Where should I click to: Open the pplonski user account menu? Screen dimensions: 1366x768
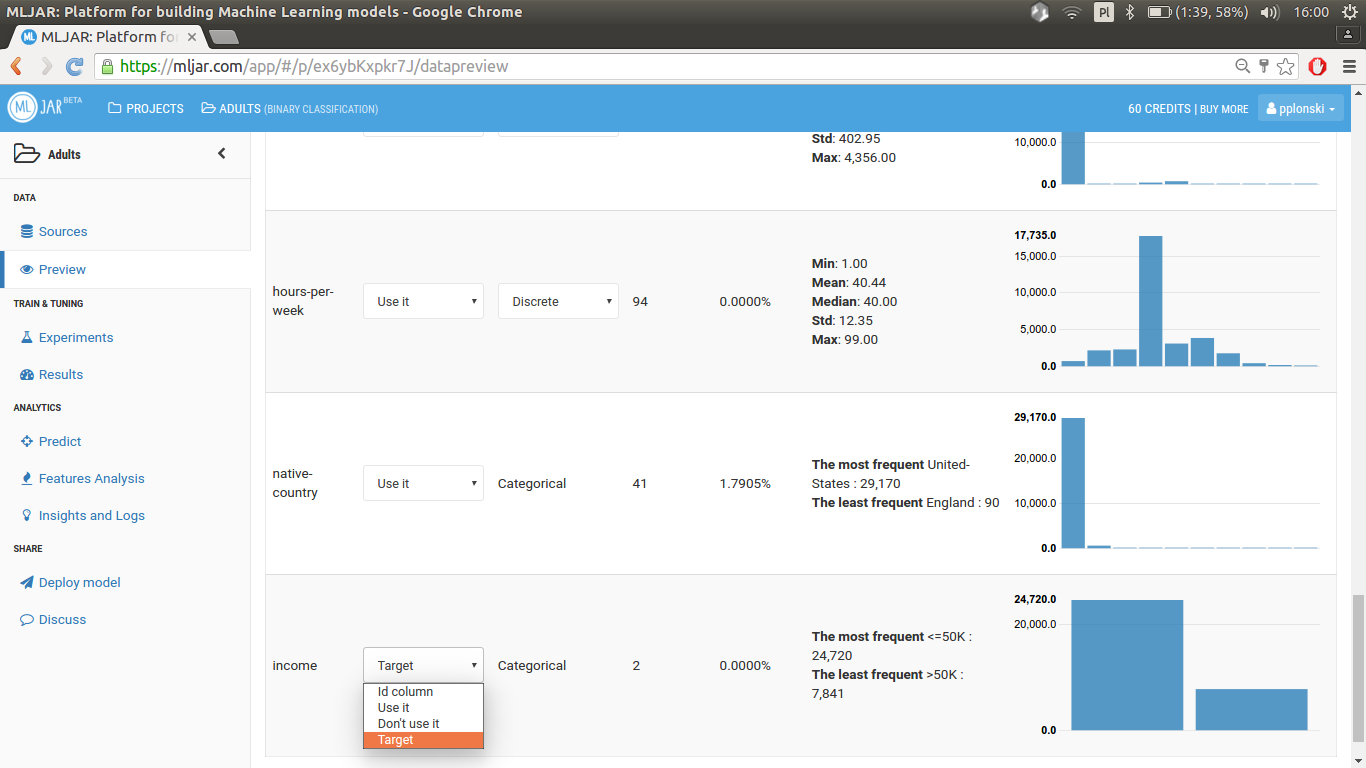1300,108
